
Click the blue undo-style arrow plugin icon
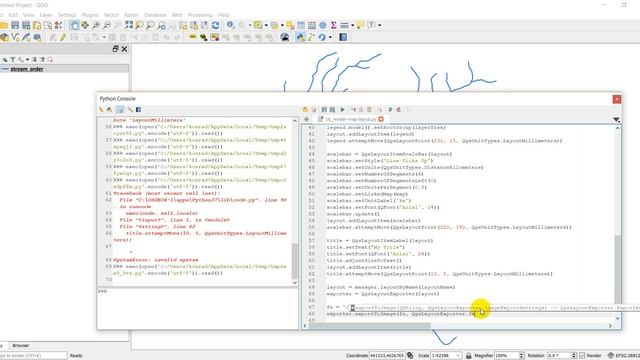(x=322, y=38)
